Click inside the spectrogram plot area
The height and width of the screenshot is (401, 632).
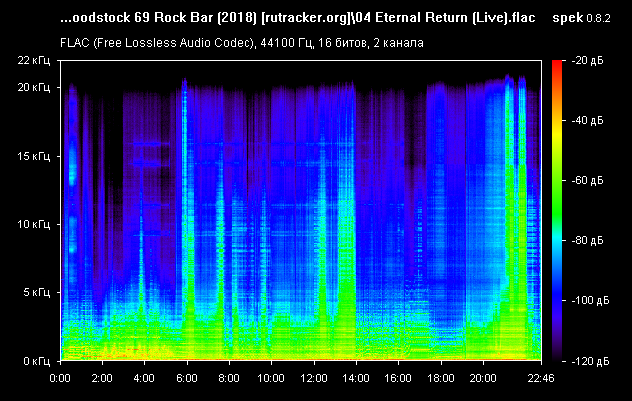301,210
